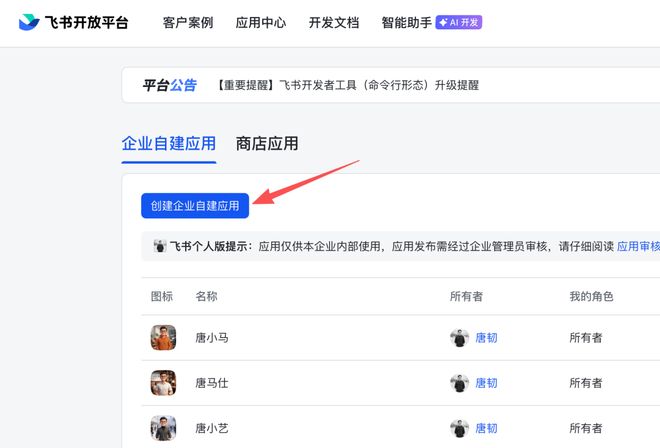Open the 应用审核 link in the tip

point(638,246)
